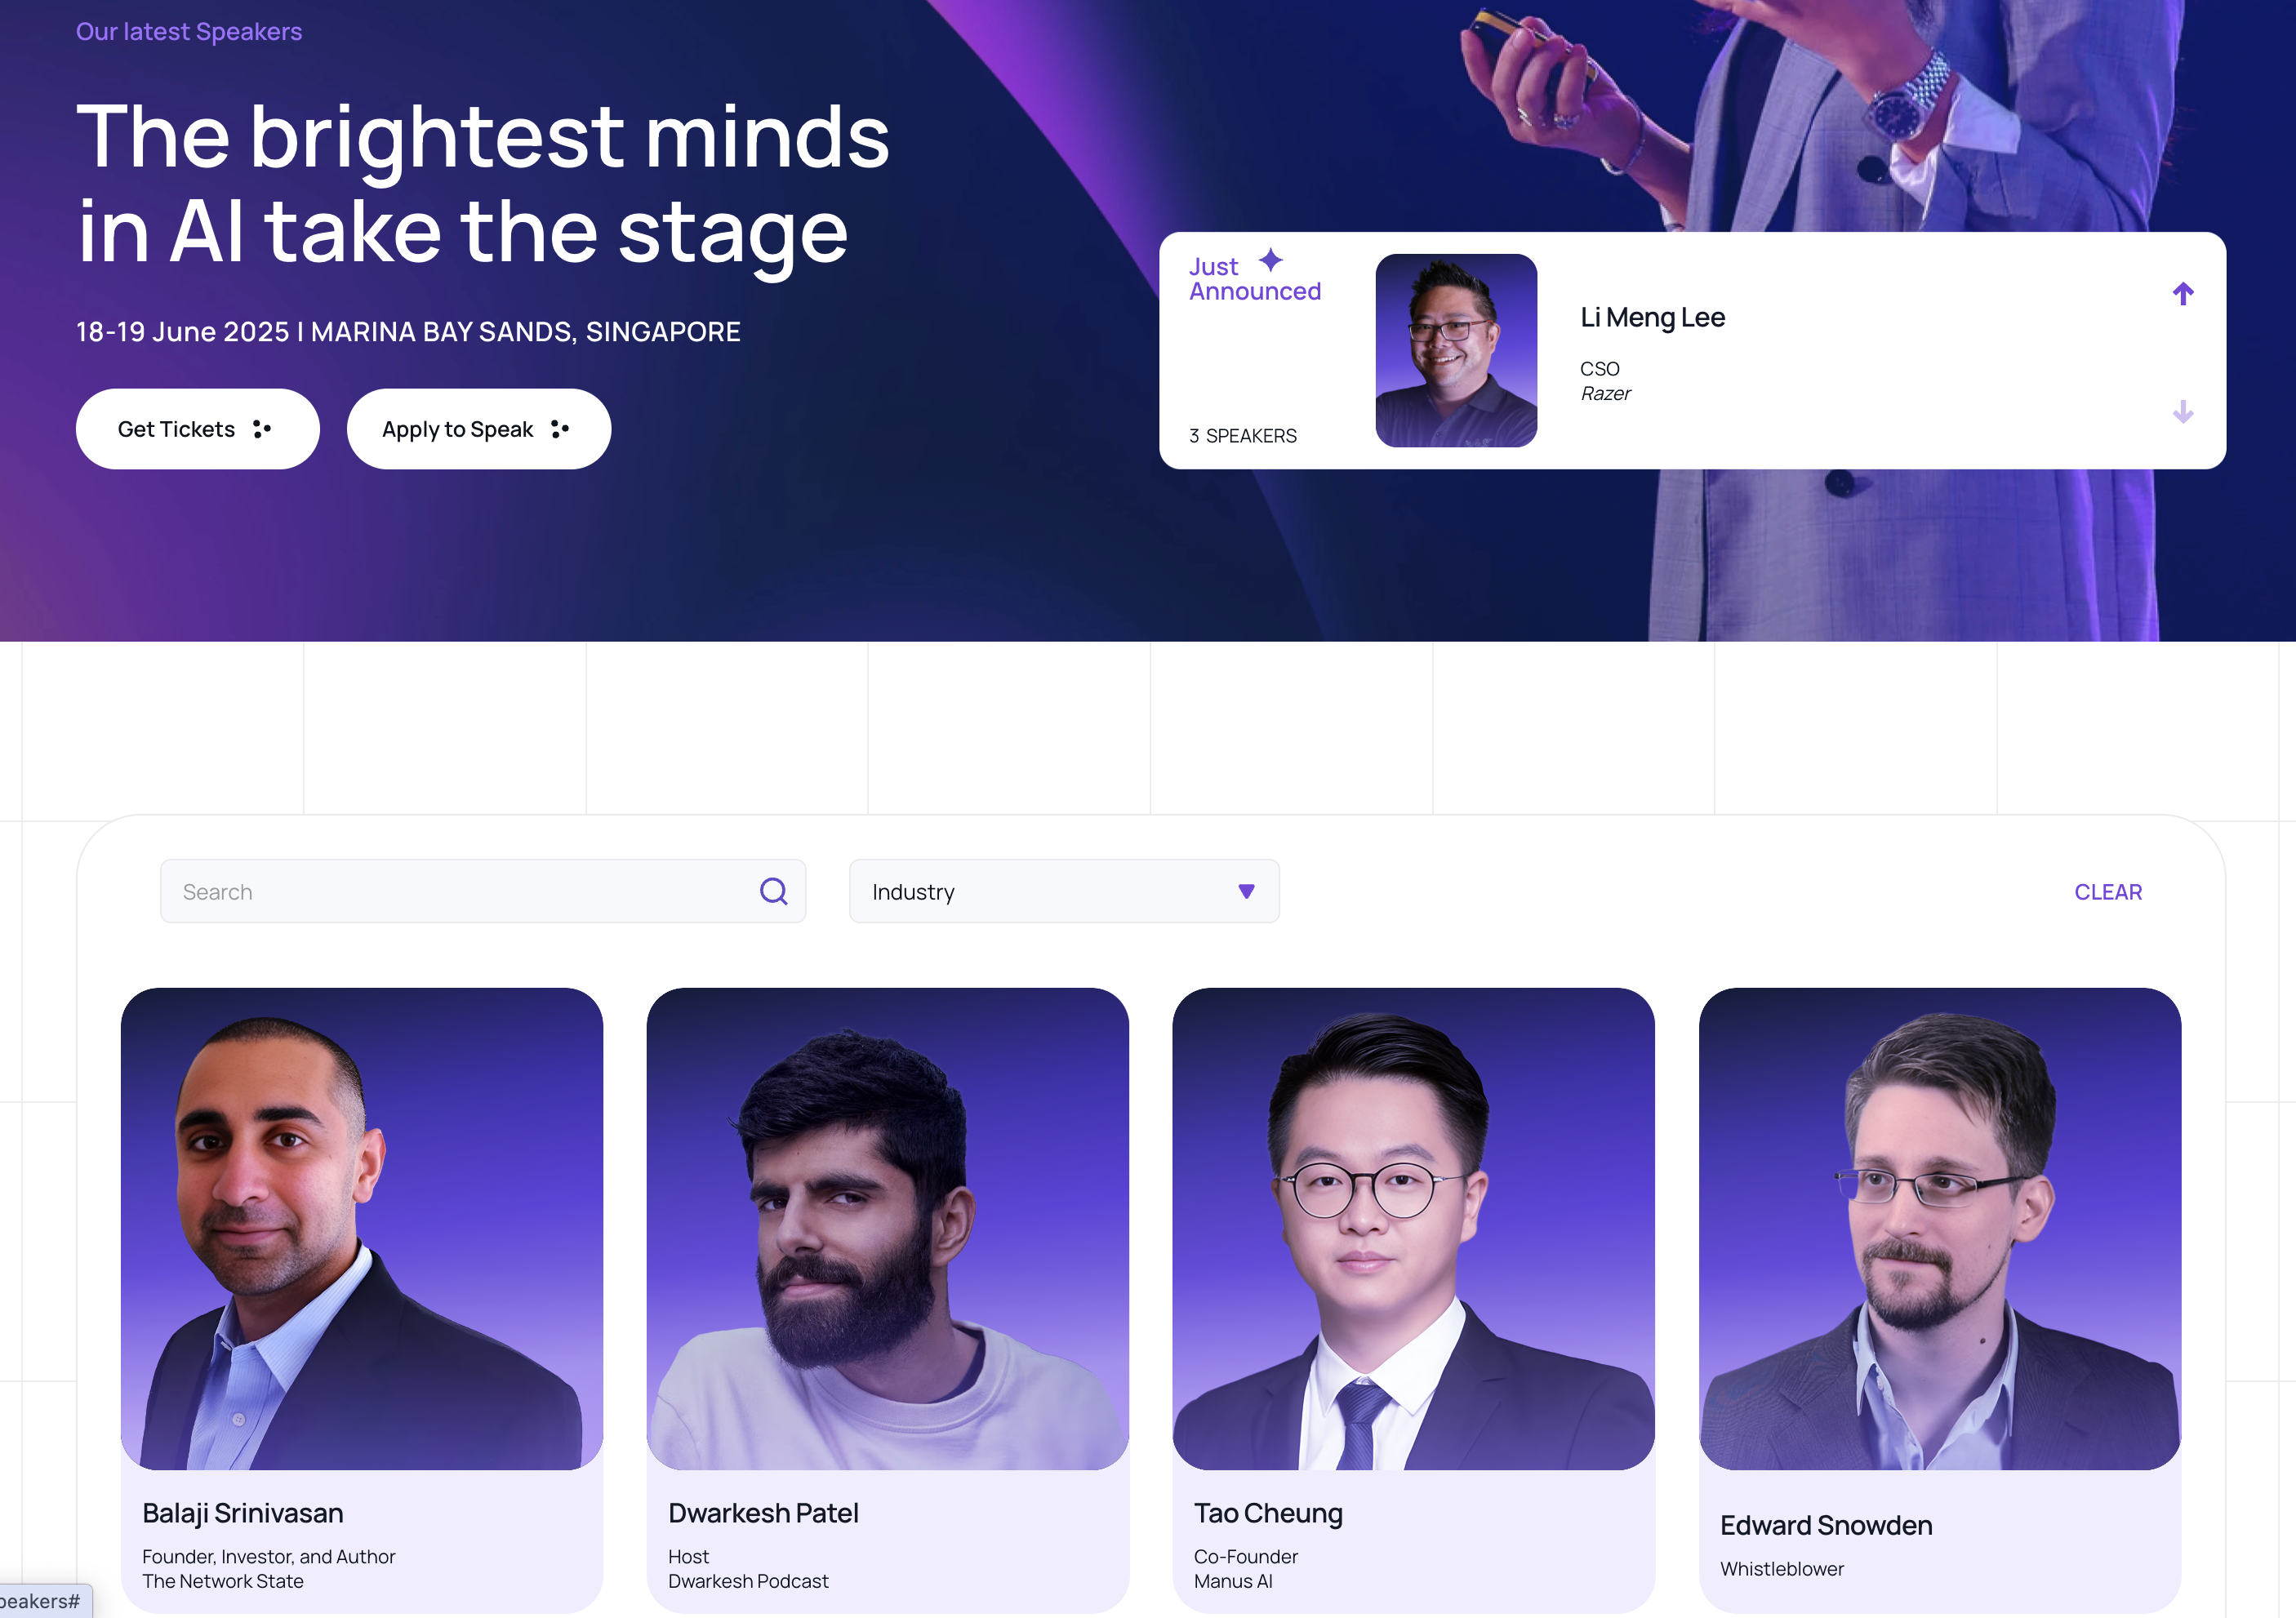Viewport: 2296px width, 1618px height.
Task: Open Edward Snowden's speaker photo
Action: point(1940,1229)
